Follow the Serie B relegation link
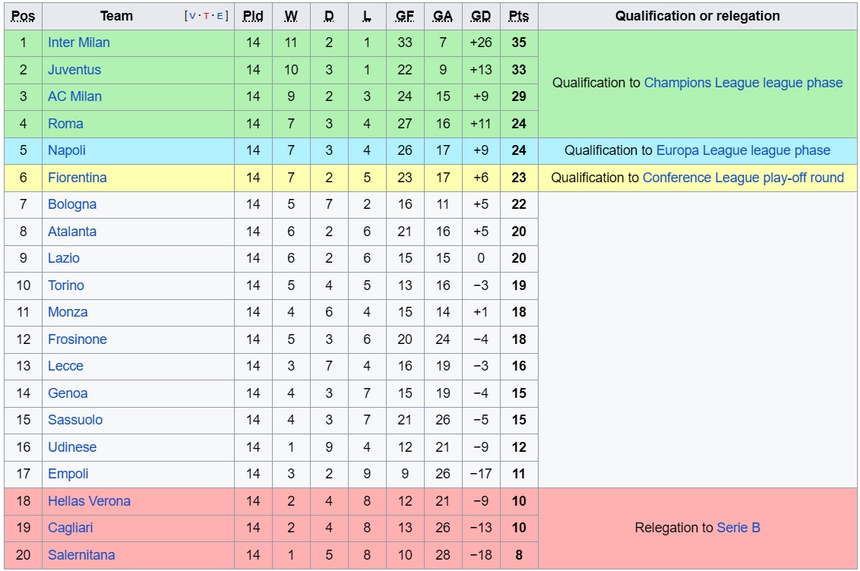 [x=739, y=528]
